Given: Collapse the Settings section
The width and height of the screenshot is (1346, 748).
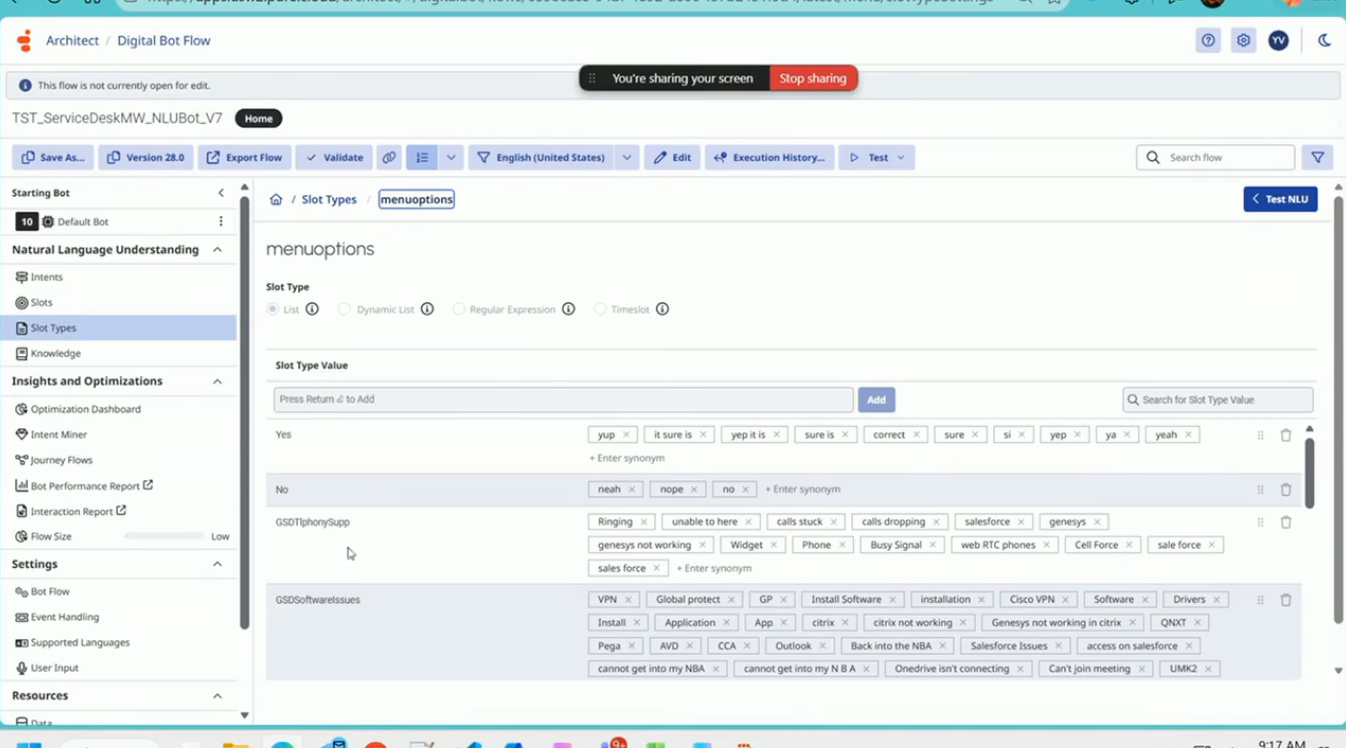Looking at the screenshot, I should point(217,565).
